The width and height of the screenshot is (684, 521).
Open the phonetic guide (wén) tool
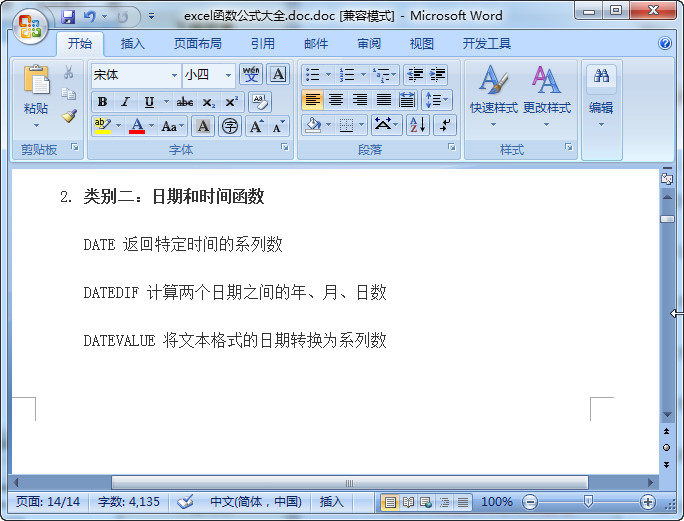(251, 75)
